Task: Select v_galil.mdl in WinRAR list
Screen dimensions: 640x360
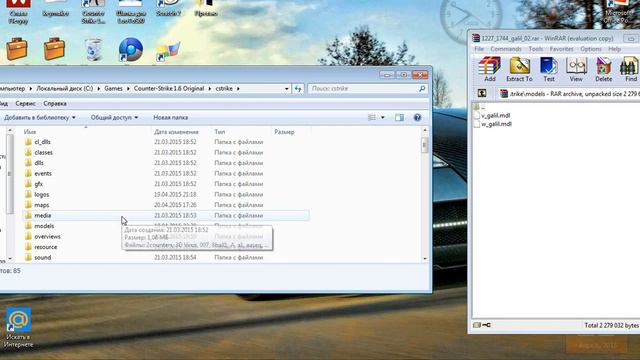Action: point(496,116)
